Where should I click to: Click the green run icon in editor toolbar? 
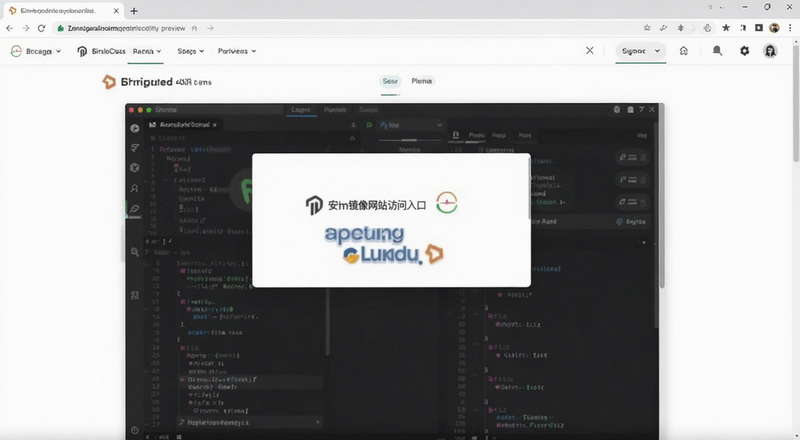(x=369, y=125)
